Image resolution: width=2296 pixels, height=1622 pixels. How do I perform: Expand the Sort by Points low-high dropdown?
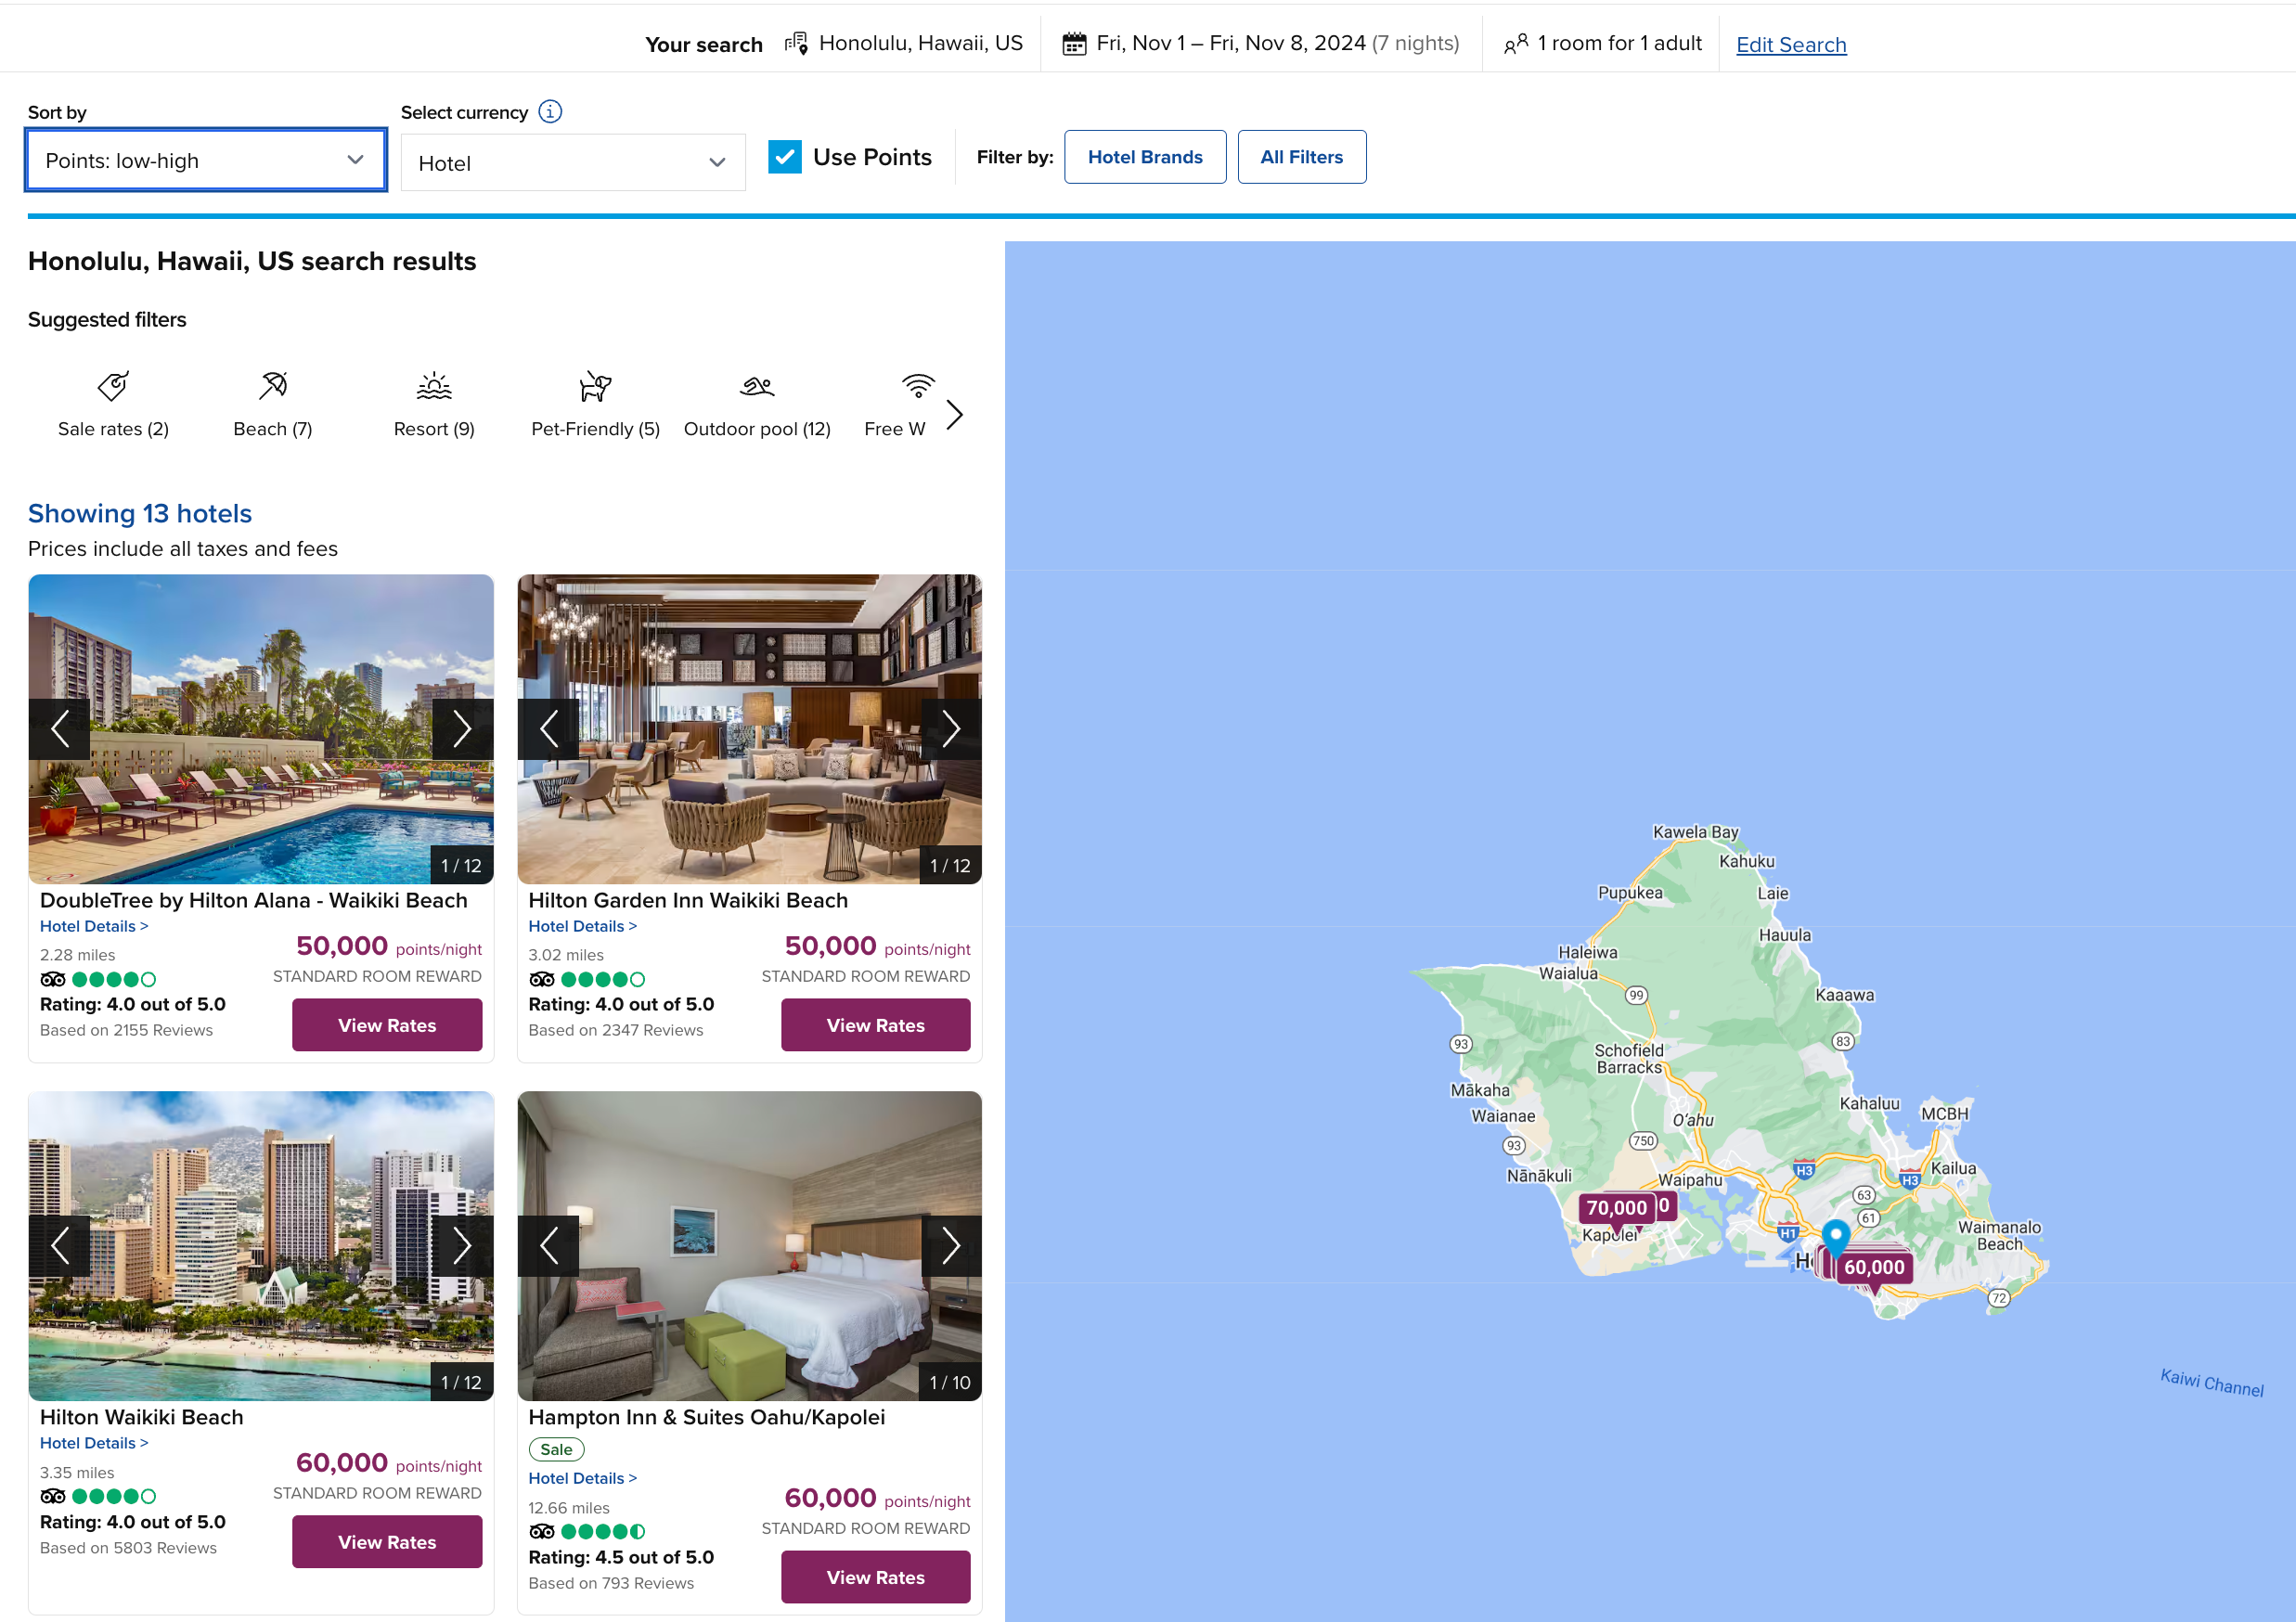pos(202,161)
